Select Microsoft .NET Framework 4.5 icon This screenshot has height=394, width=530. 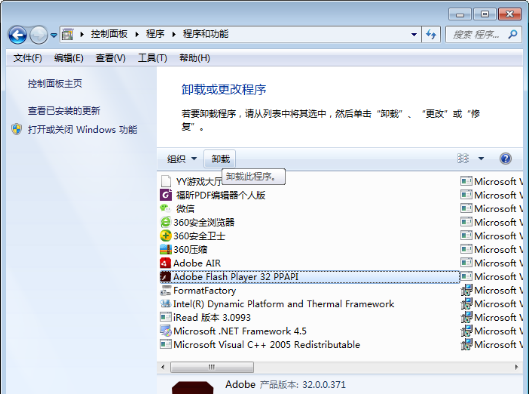[166, 331]
